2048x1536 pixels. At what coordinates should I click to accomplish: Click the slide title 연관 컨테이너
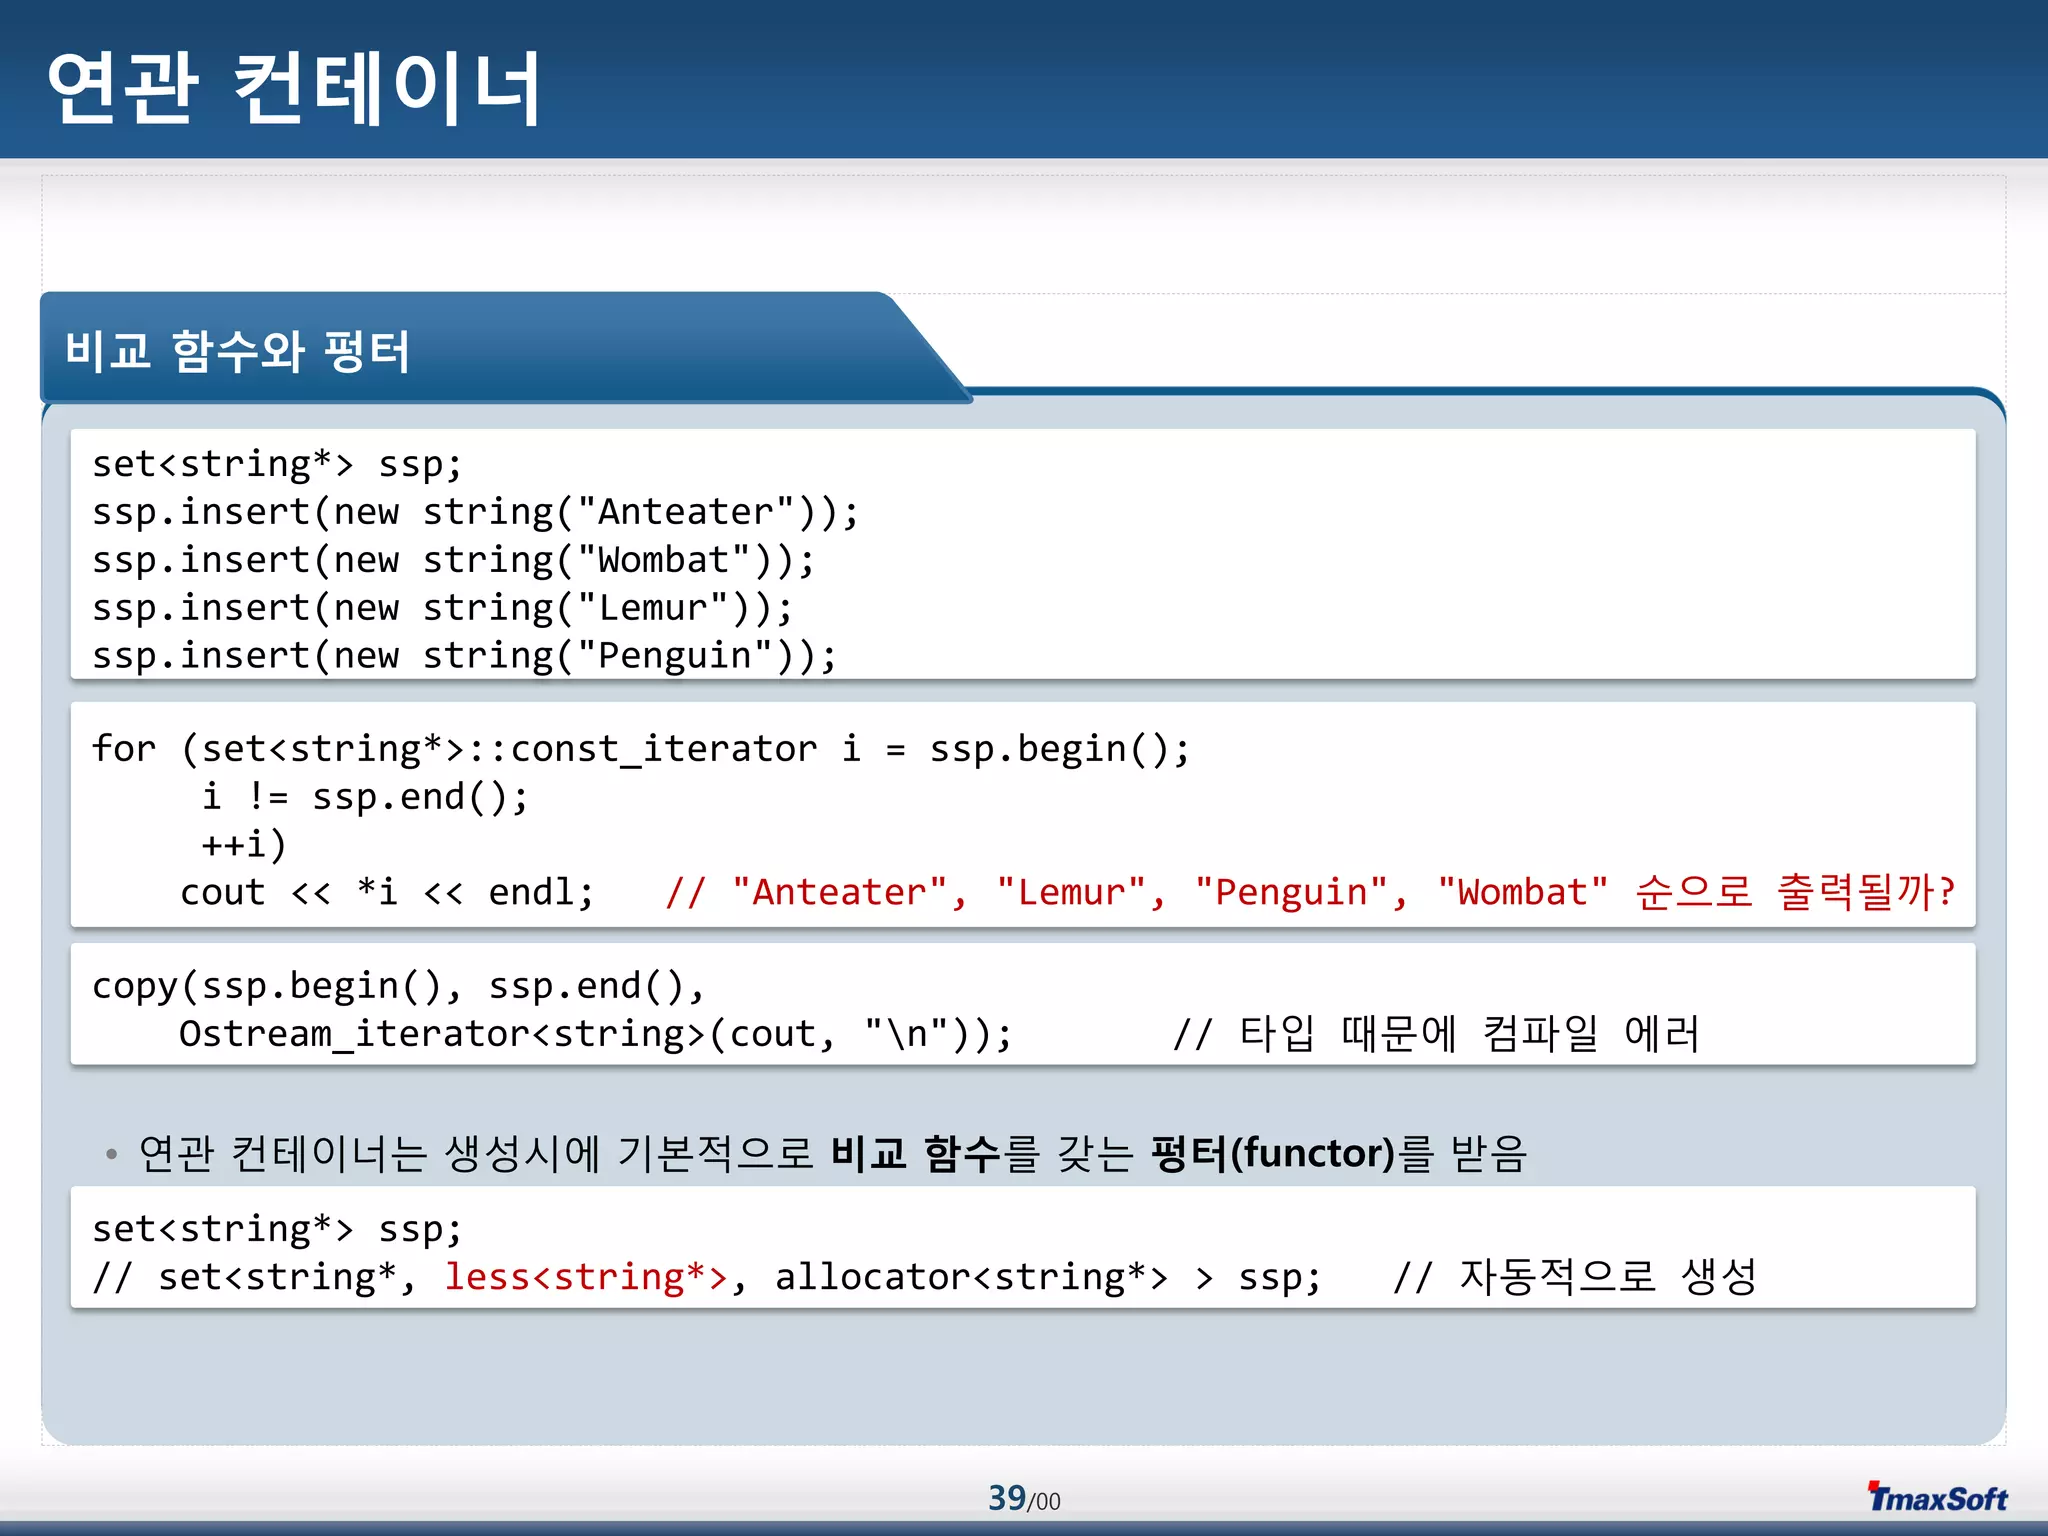[294, 89]
